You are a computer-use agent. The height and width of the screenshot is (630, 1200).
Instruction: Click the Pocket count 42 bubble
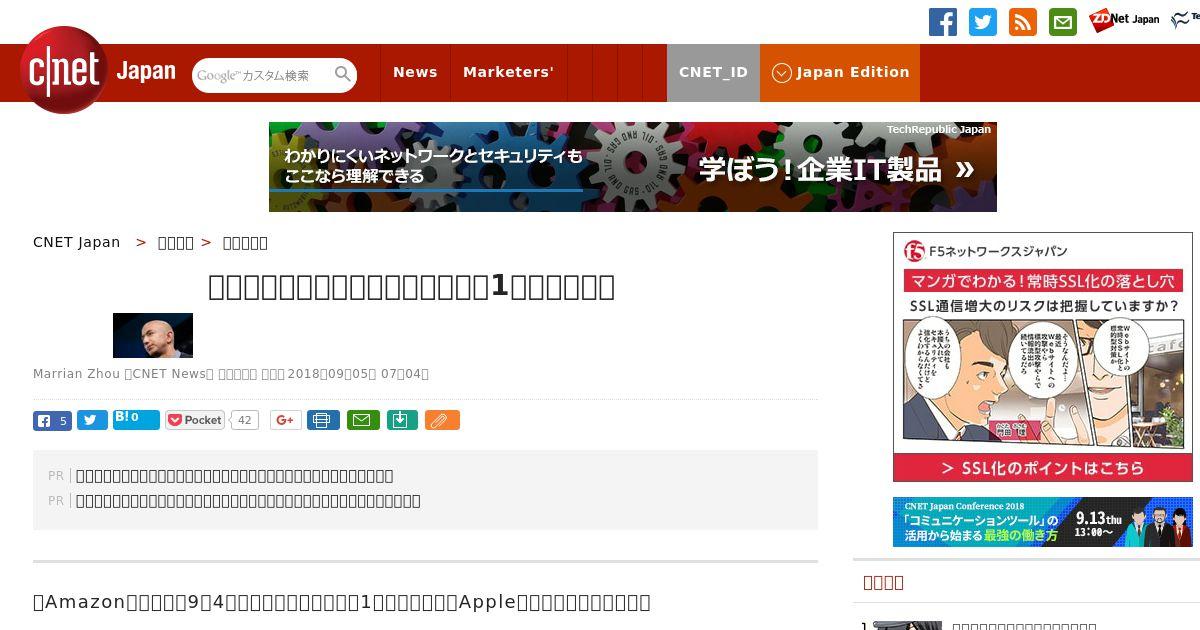click(x=244, y=421)
